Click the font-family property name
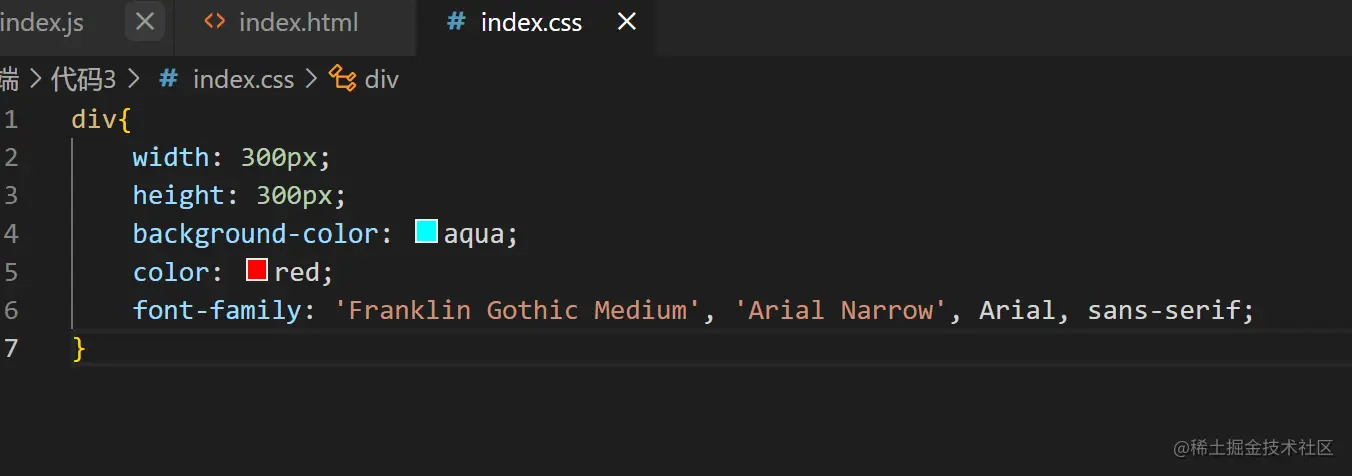This screenshot has height=476, width=1352. (217, 310)
